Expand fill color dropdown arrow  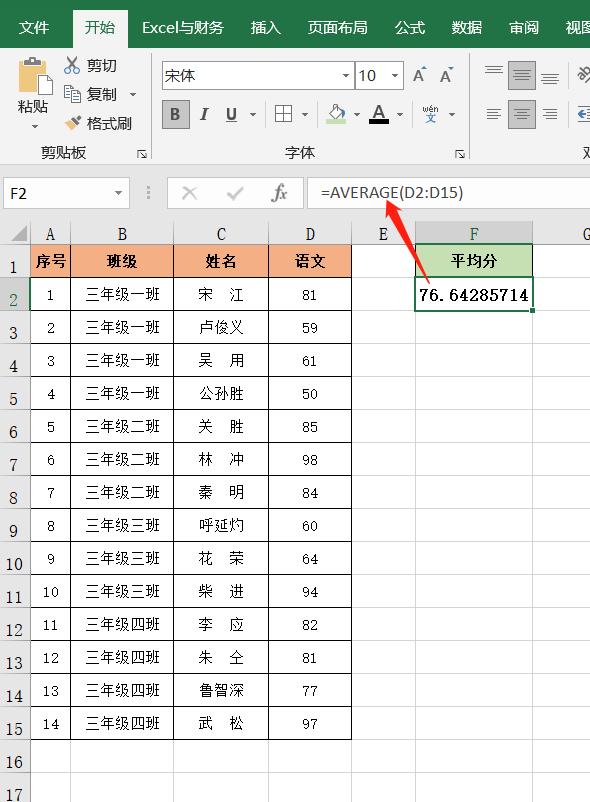click(x=357, y=114)
